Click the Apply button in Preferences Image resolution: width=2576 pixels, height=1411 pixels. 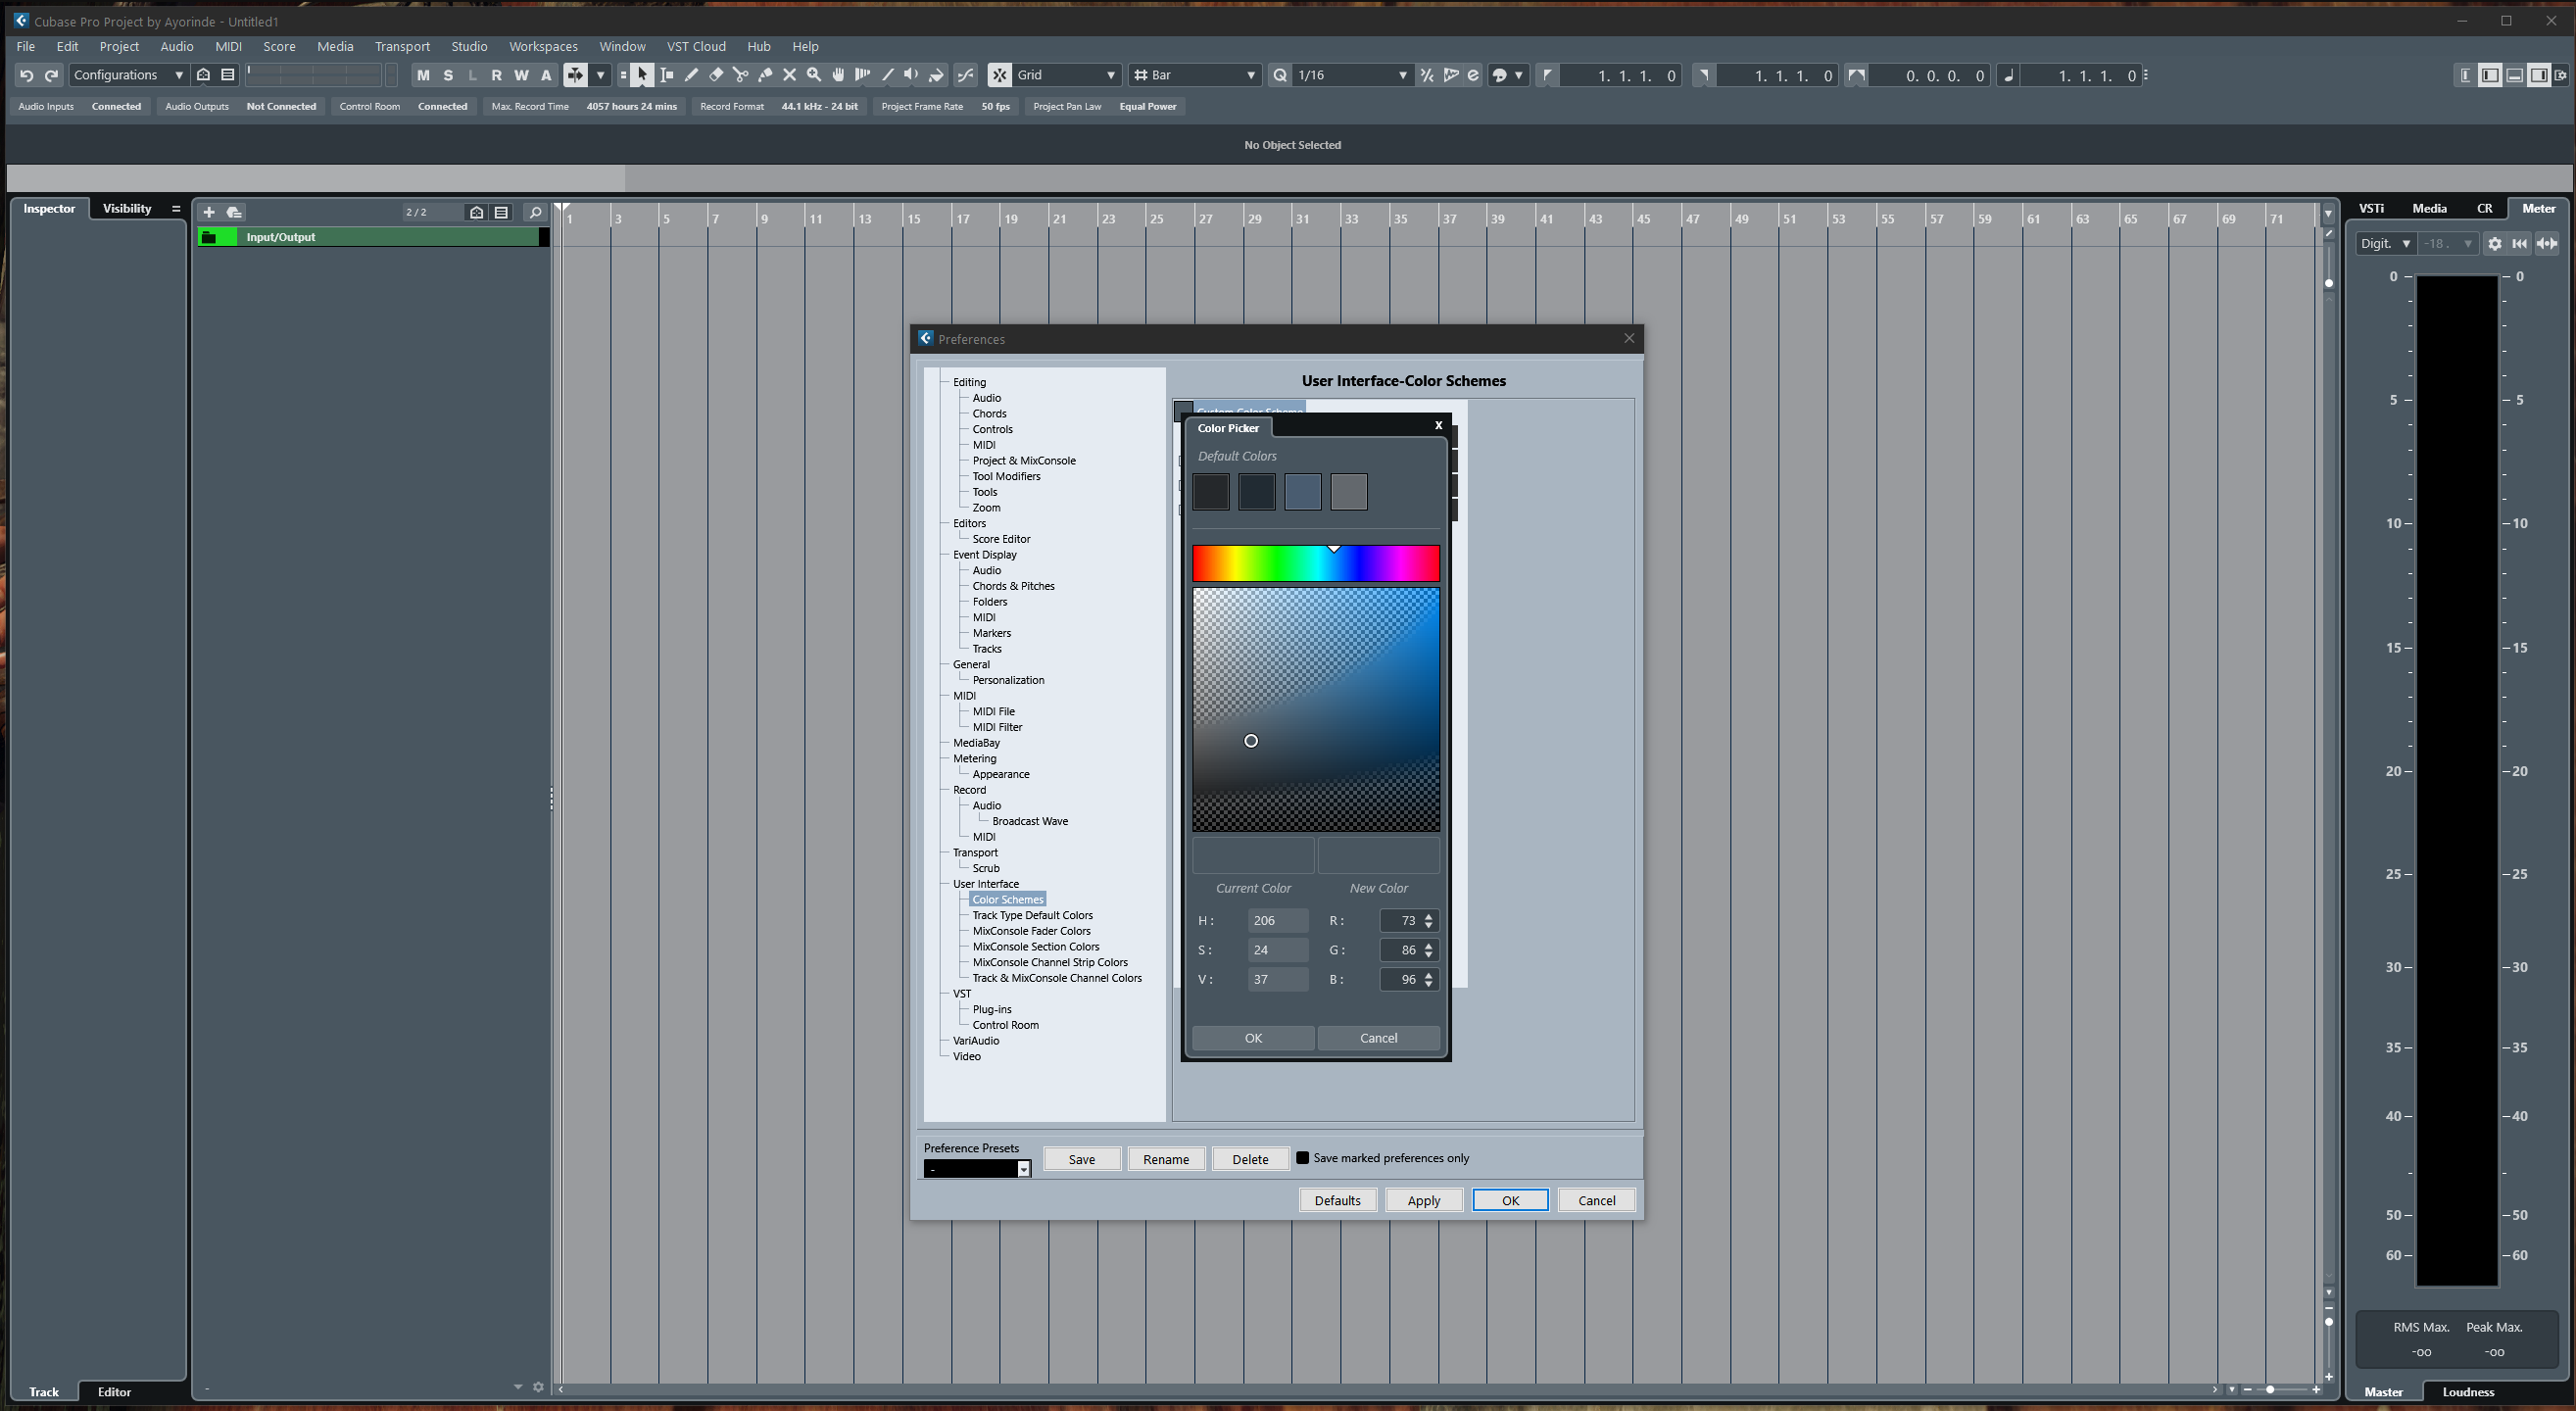(1423, 1200)
